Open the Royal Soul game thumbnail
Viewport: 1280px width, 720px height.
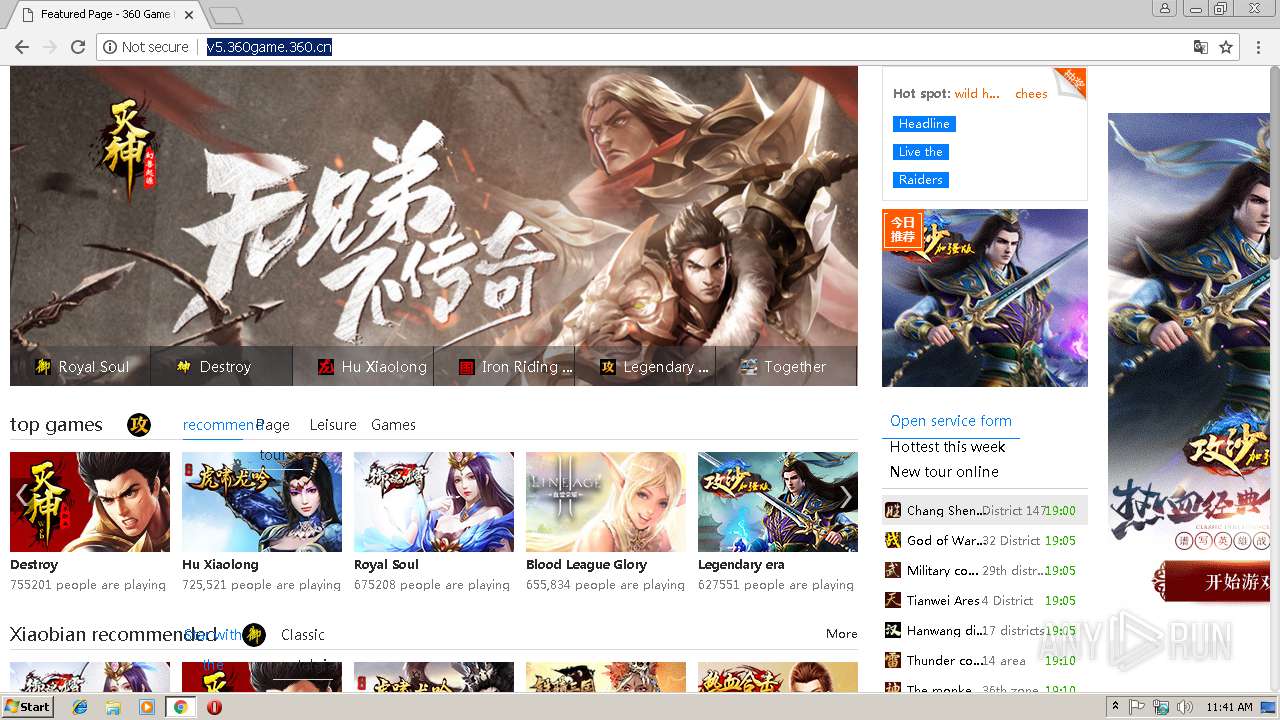[434, 502]
